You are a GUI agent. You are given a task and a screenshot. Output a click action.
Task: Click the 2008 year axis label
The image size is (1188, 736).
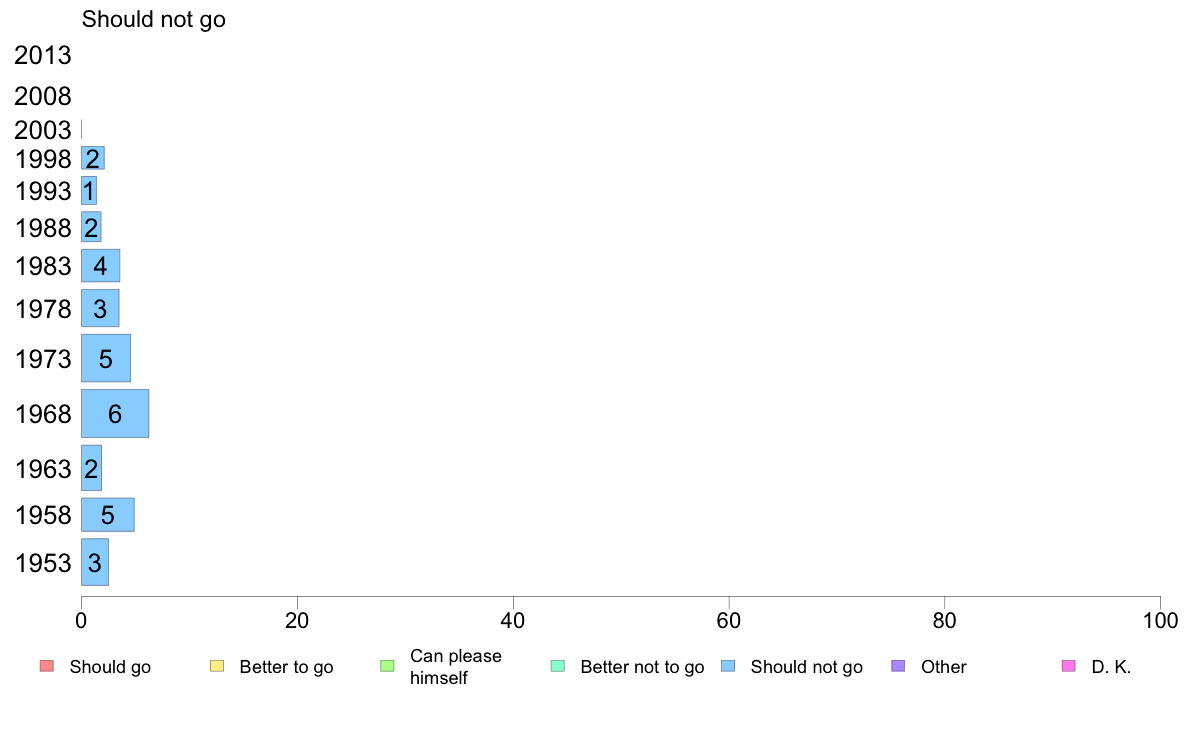pos(42,96)
